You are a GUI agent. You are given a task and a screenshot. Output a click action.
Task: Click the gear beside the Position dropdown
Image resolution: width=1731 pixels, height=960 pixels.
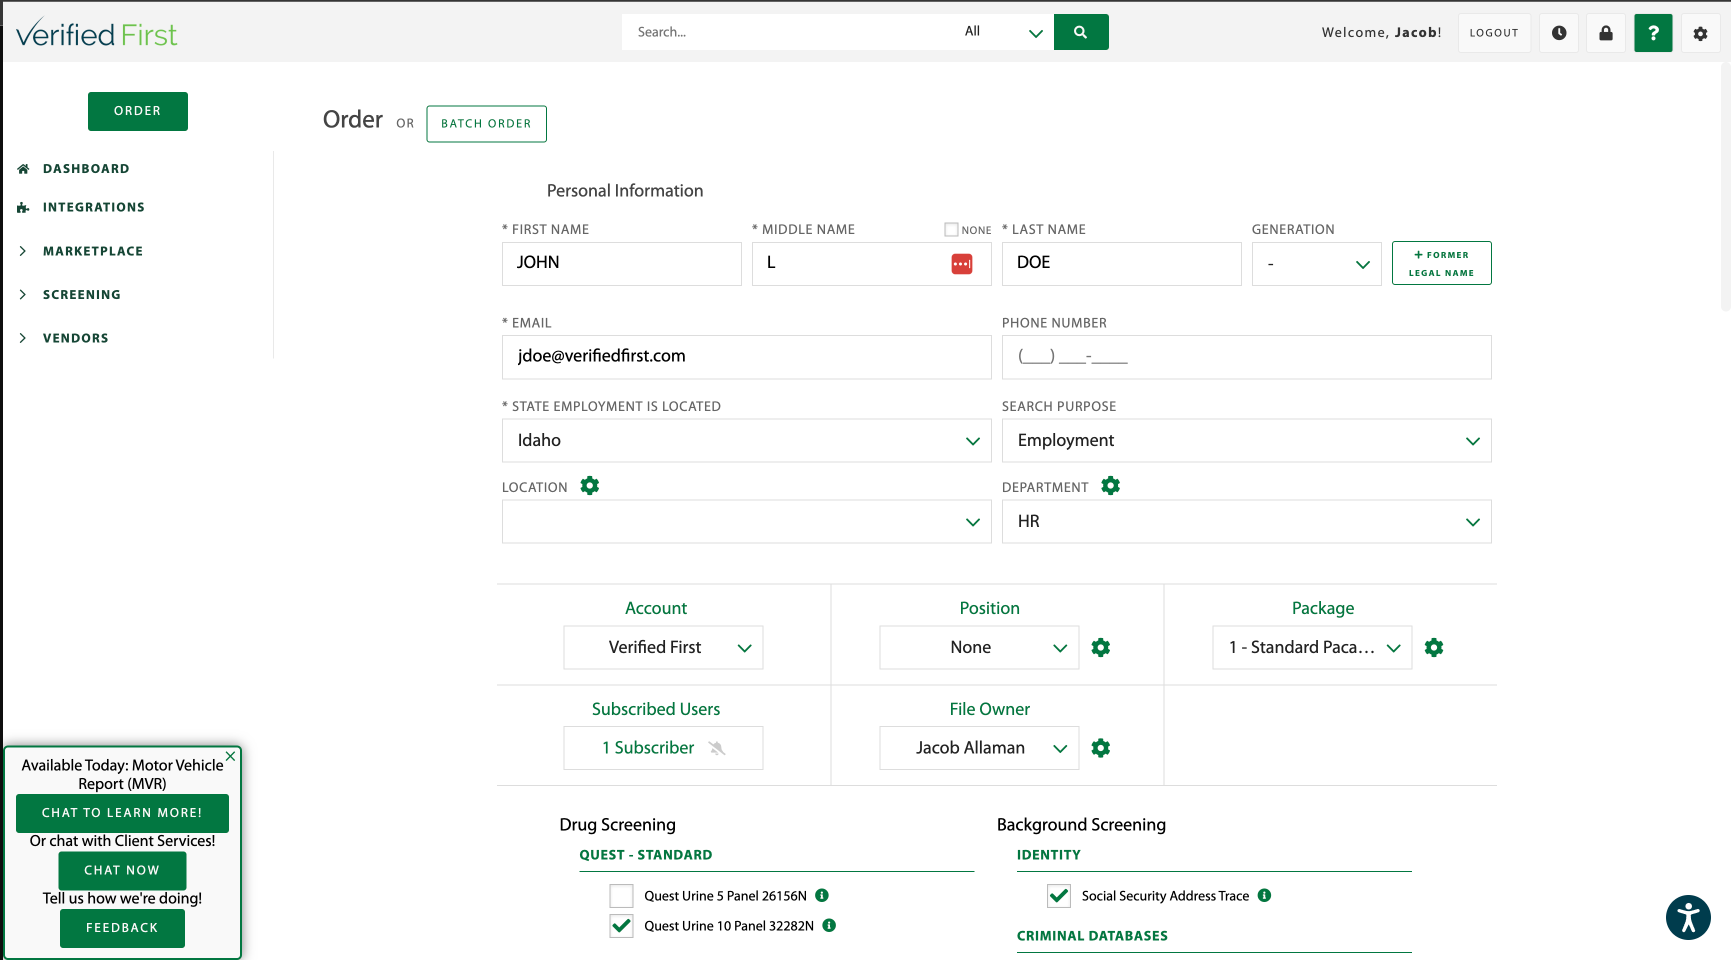pyautogui.click(x=1101, y=647)
